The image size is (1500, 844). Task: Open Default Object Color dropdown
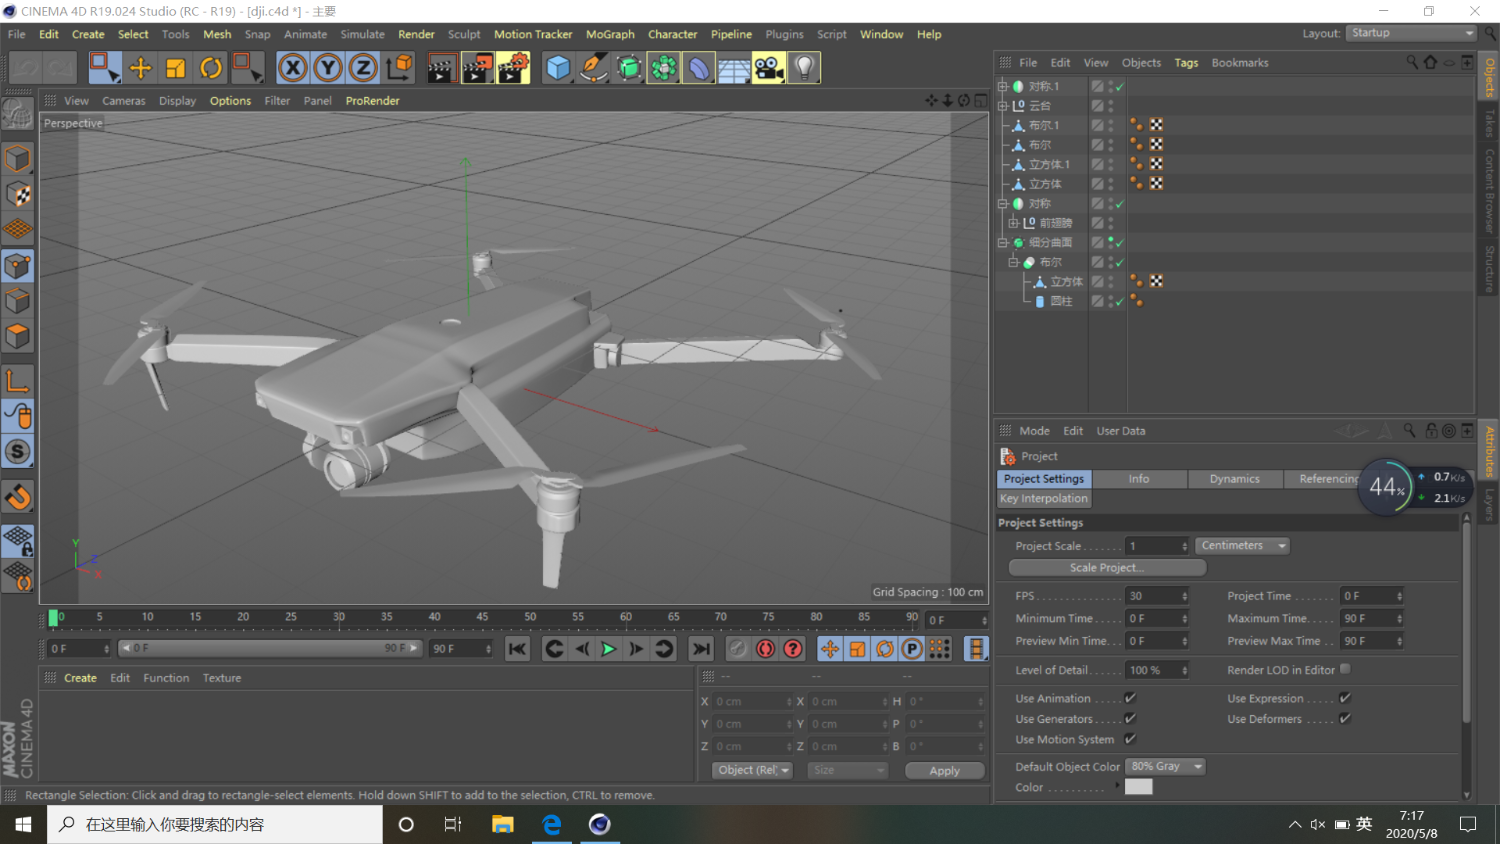pyautogui.click(x=1165, y=767)
